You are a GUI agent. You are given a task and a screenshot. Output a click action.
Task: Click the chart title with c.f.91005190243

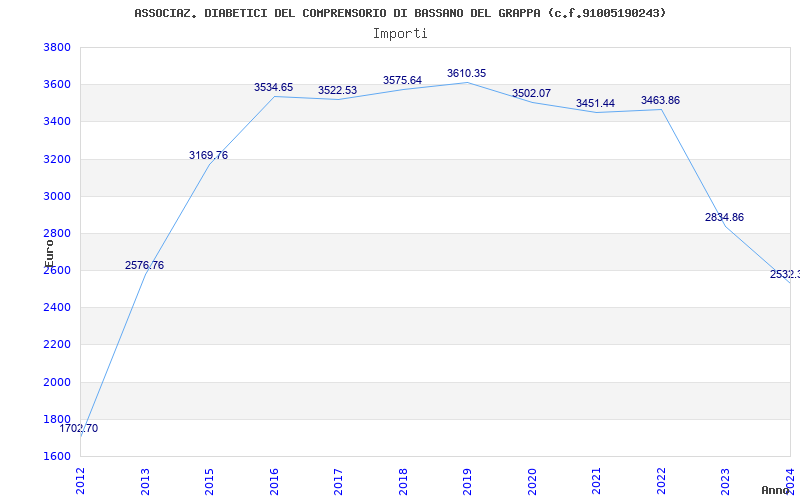[401, 13]
